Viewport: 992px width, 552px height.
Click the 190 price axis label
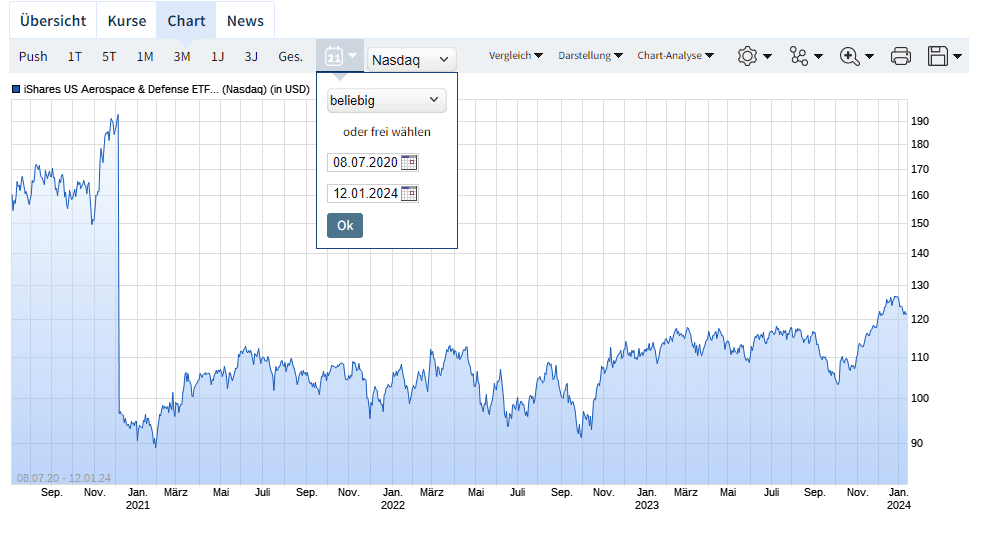point(919,121)
